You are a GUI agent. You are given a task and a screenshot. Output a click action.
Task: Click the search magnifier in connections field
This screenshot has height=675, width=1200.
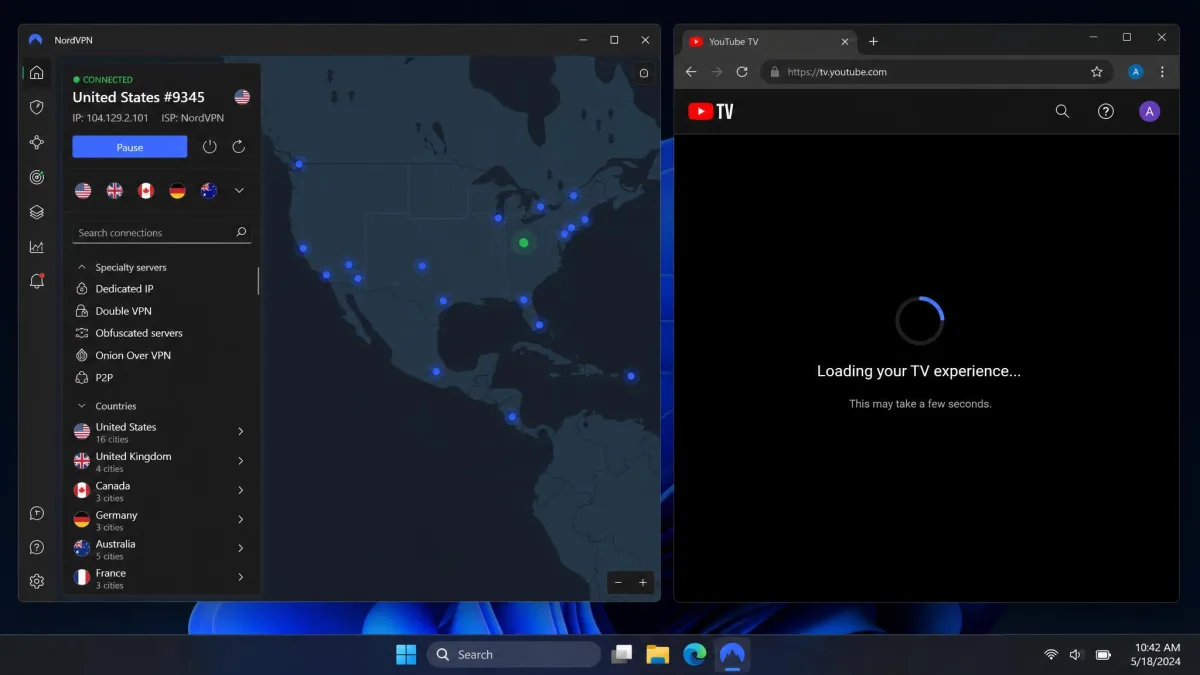[241, 232]
